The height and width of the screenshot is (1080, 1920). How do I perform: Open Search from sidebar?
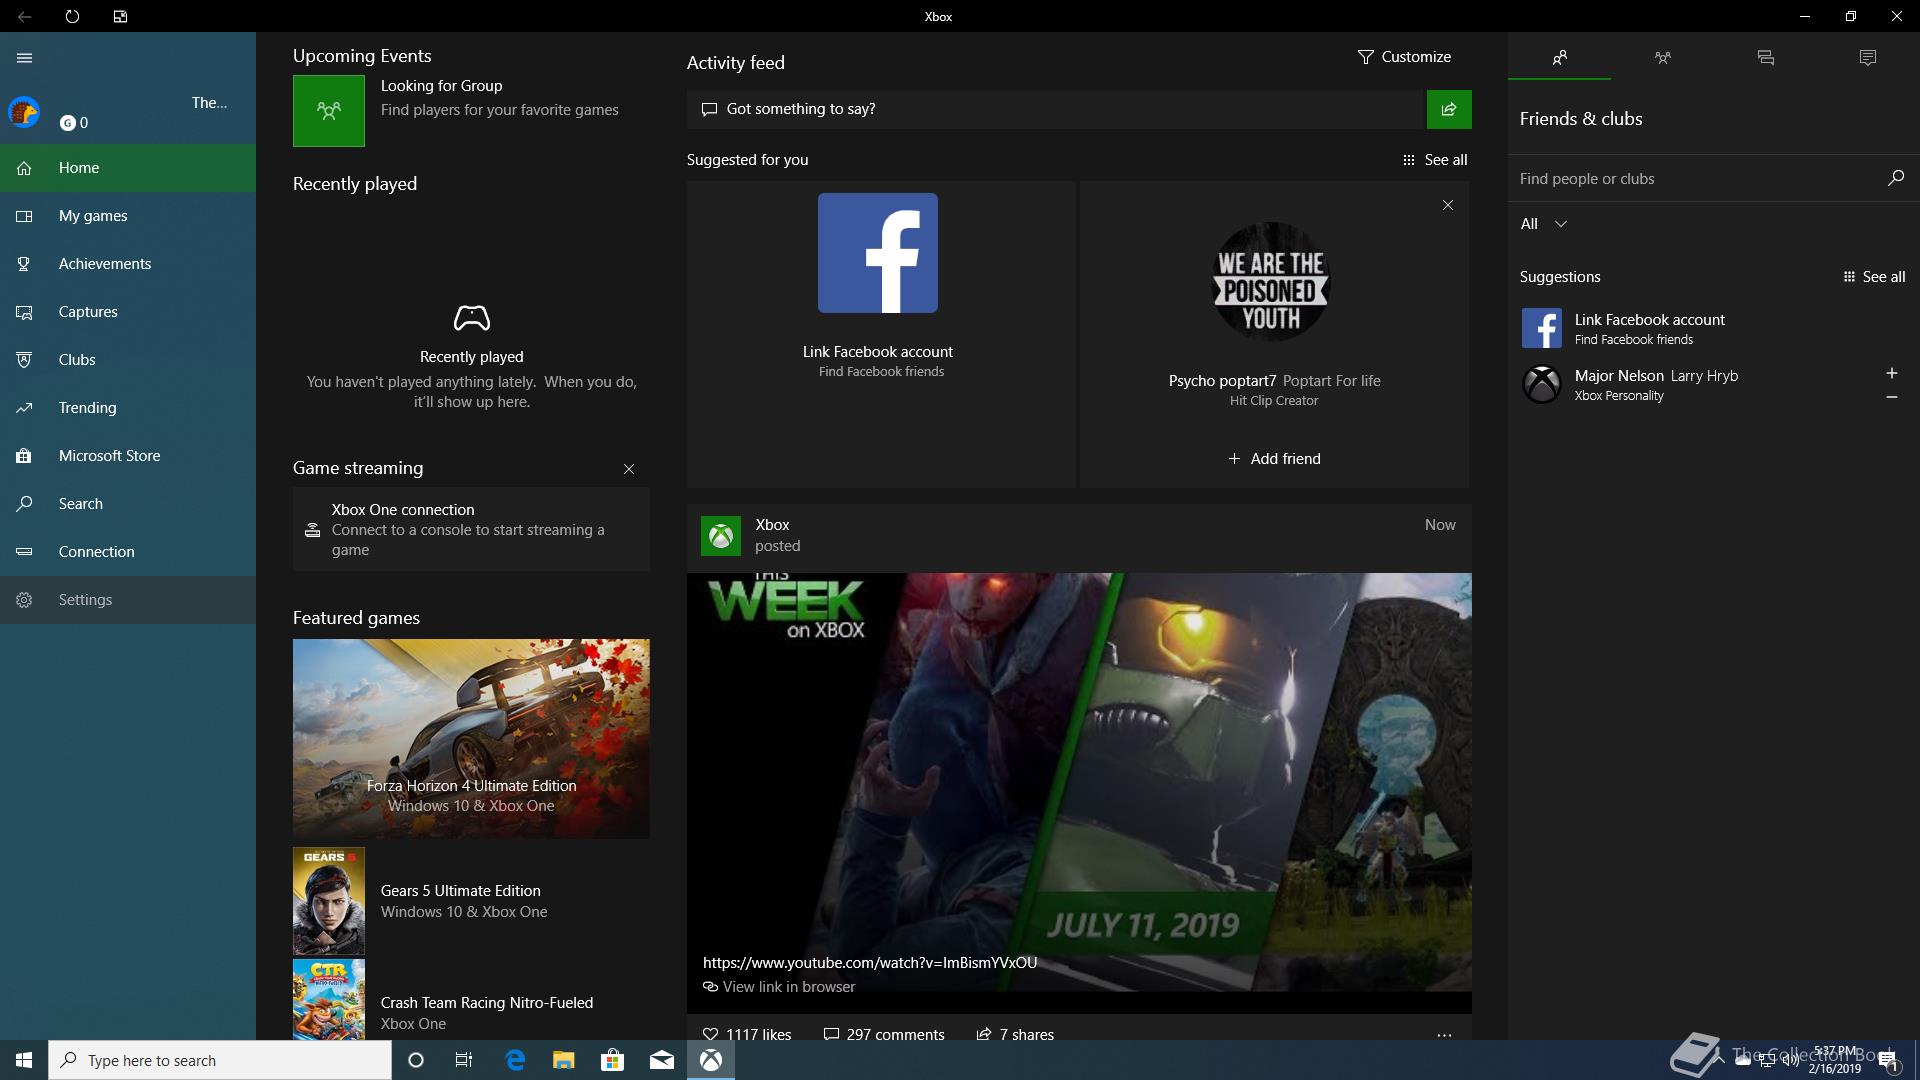[128, 504]
